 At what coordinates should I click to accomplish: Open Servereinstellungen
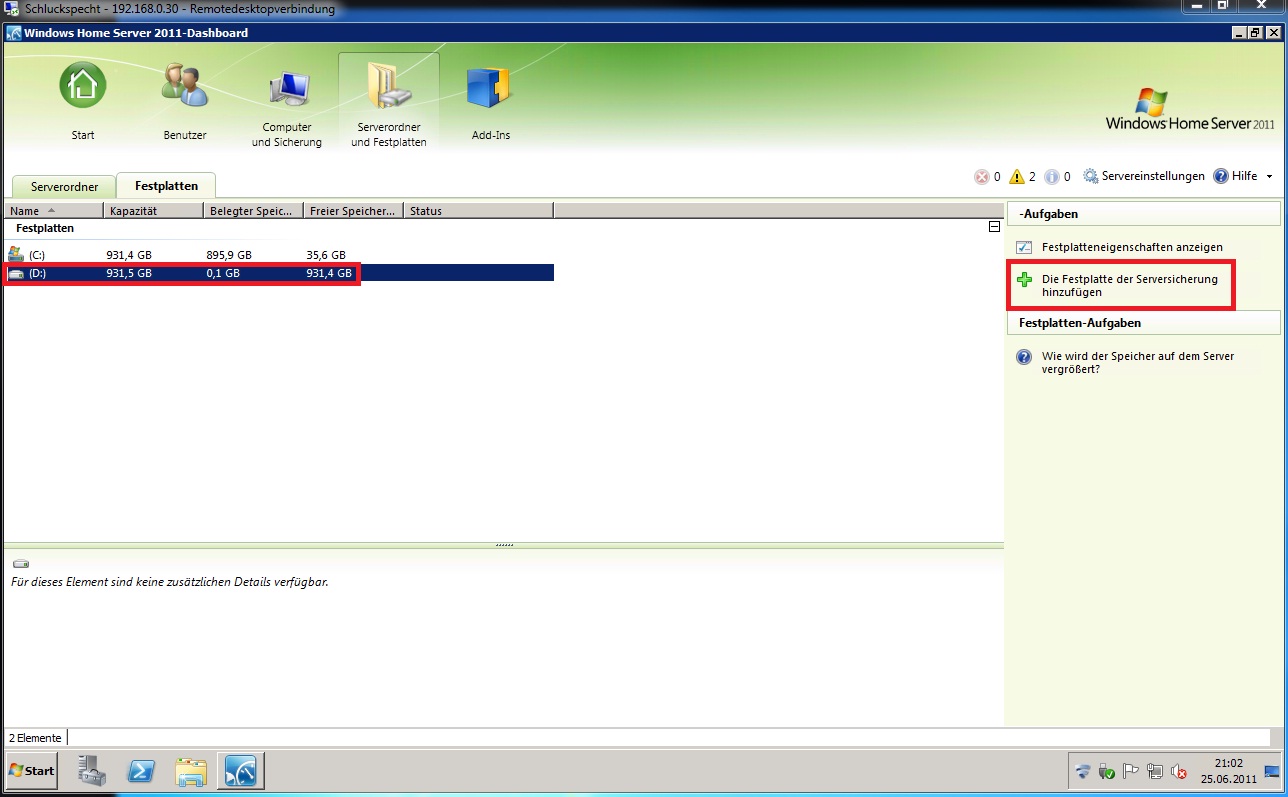[x=1153, y=176]
